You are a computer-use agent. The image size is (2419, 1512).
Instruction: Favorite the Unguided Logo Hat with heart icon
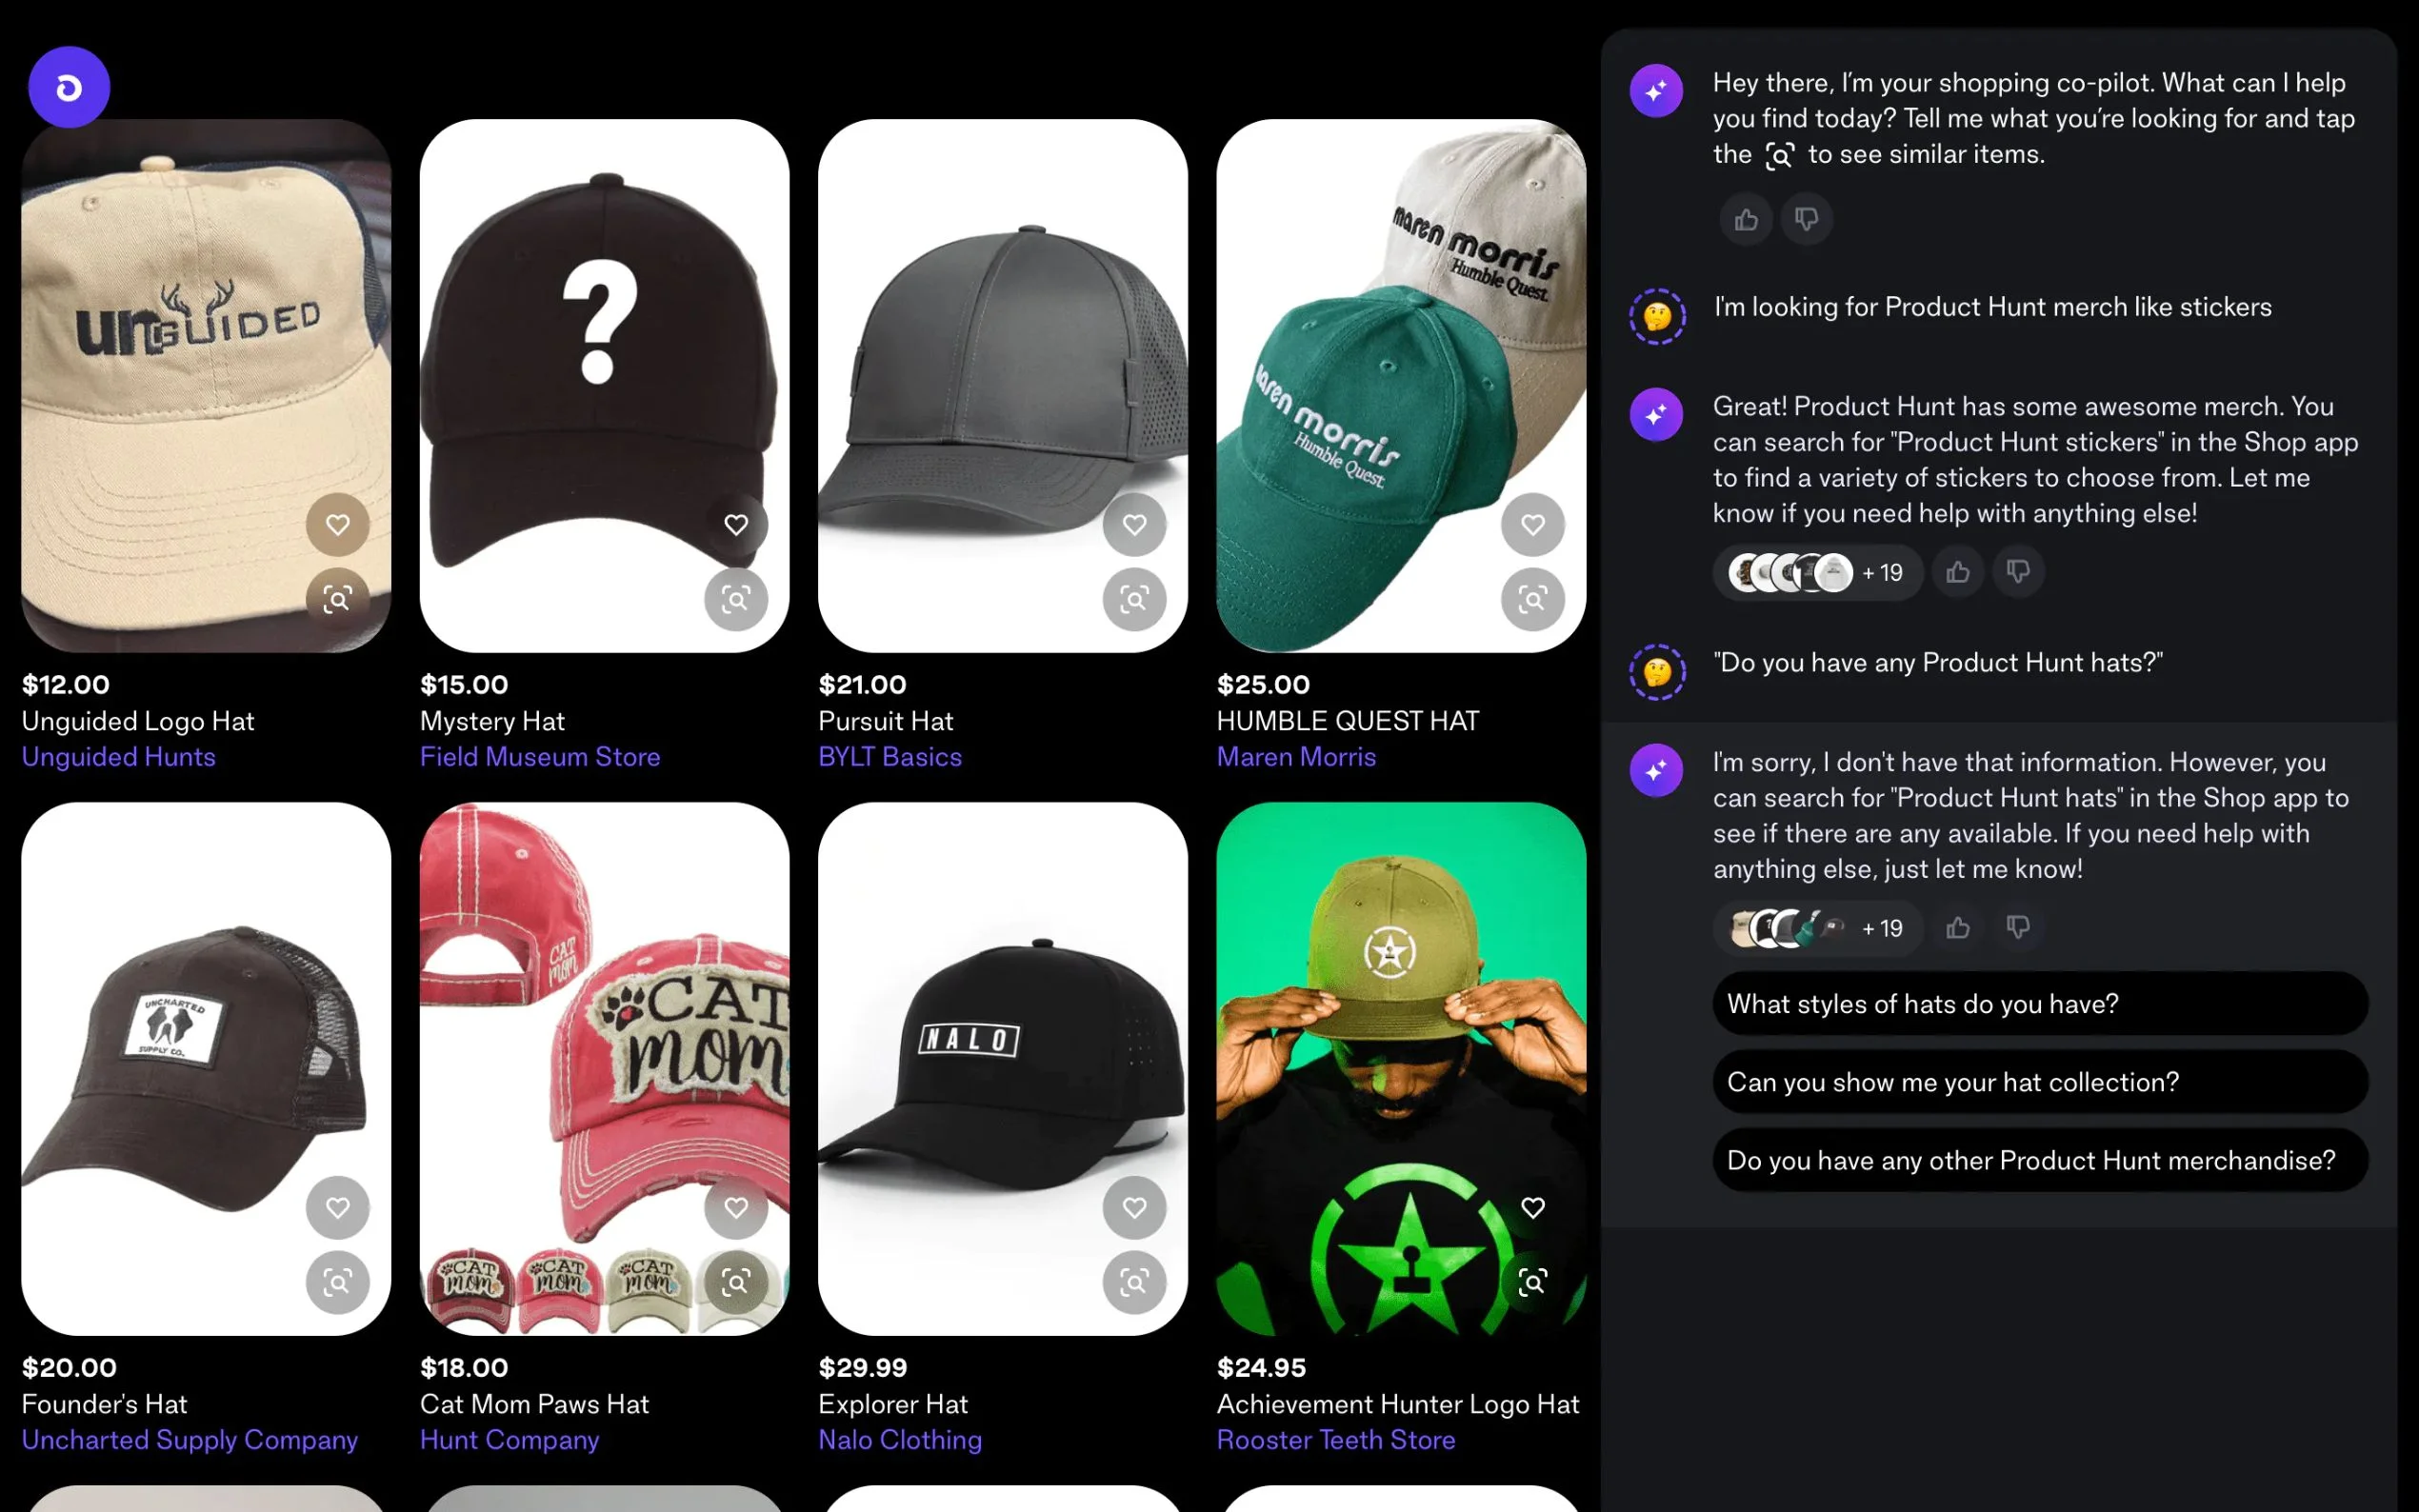(338, 524)
